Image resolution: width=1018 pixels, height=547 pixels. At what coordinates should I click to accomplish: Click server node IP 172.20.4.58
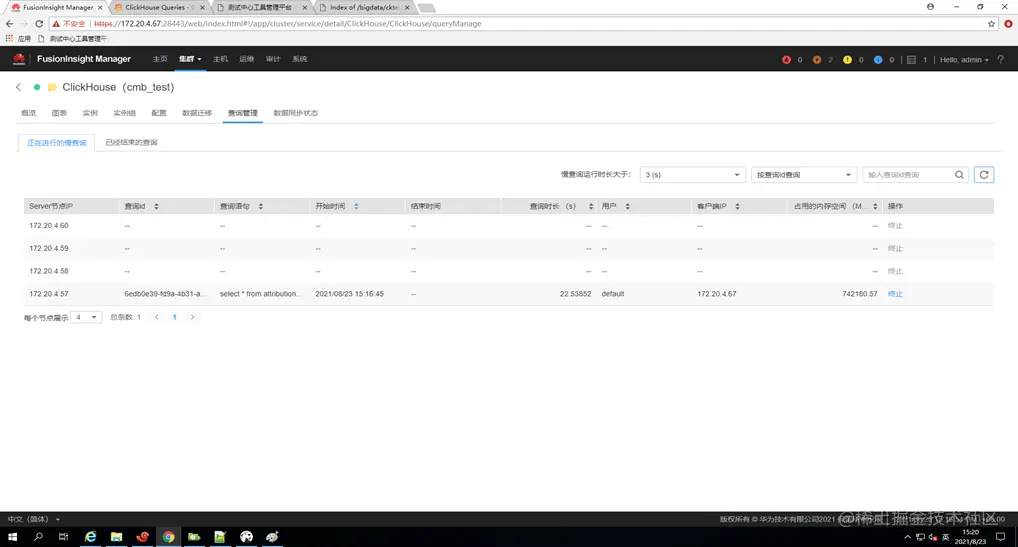point(49,271)
